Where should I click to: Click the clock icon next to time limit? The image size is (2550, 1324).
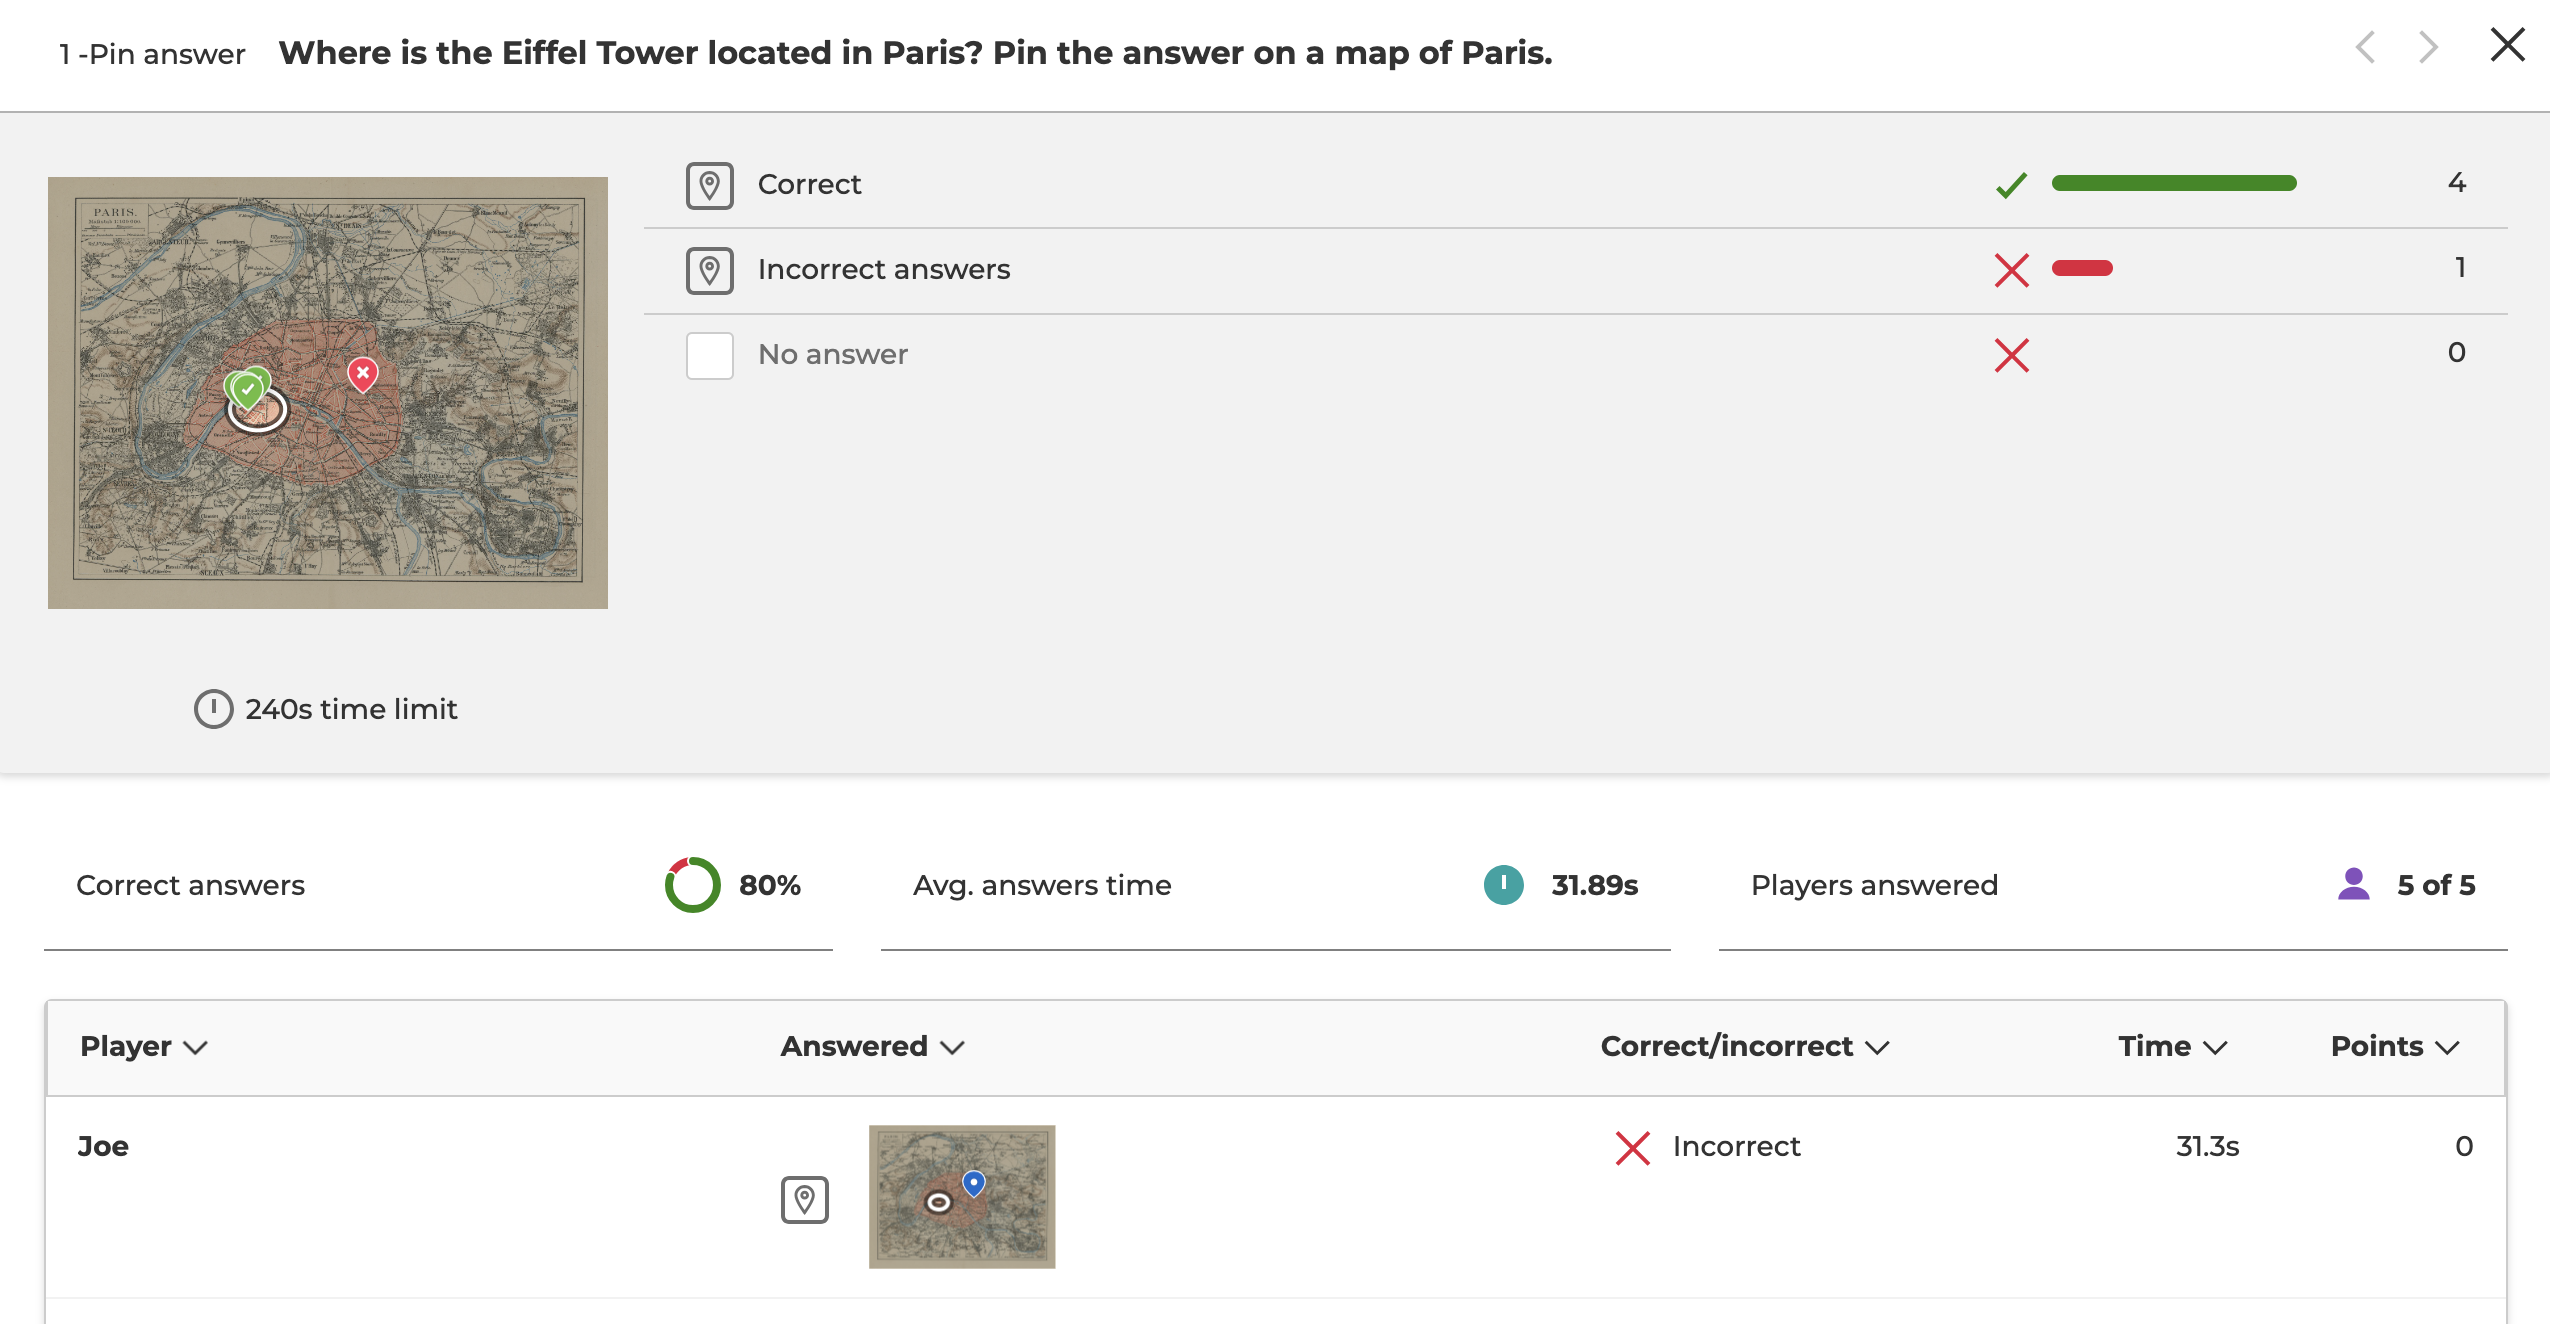pyautogui.click(x=213, y=709)
